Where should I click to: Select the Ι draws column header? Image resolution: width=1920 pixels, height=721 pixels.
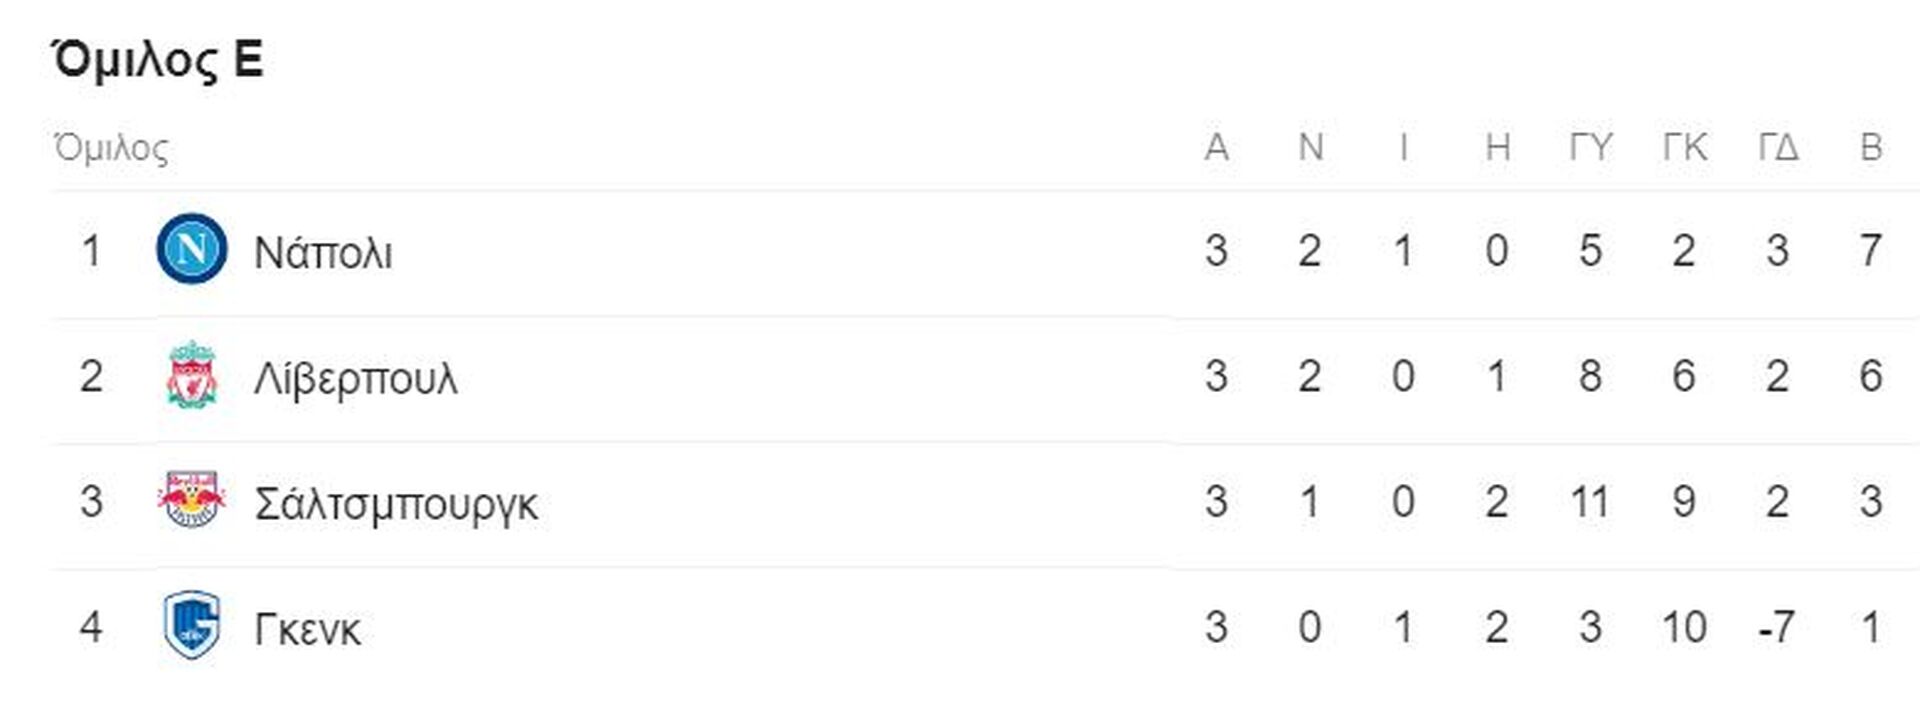(x=1403, y=148)
